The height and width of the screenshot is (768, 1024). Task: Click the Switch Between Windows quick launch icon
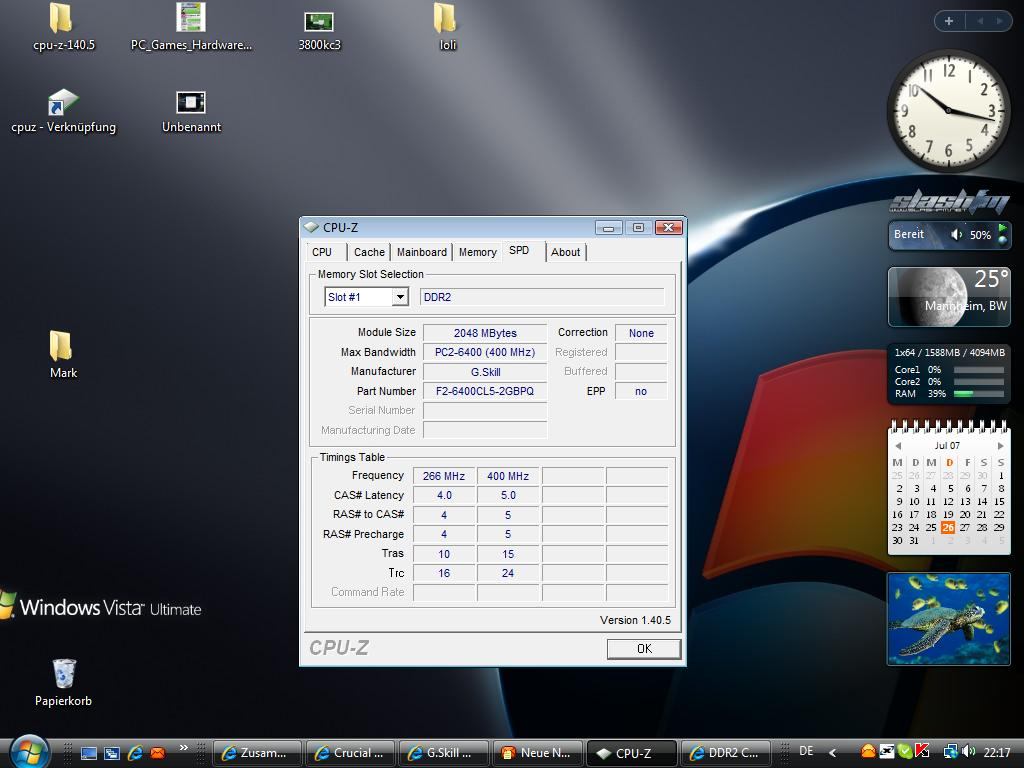[112, 753]
